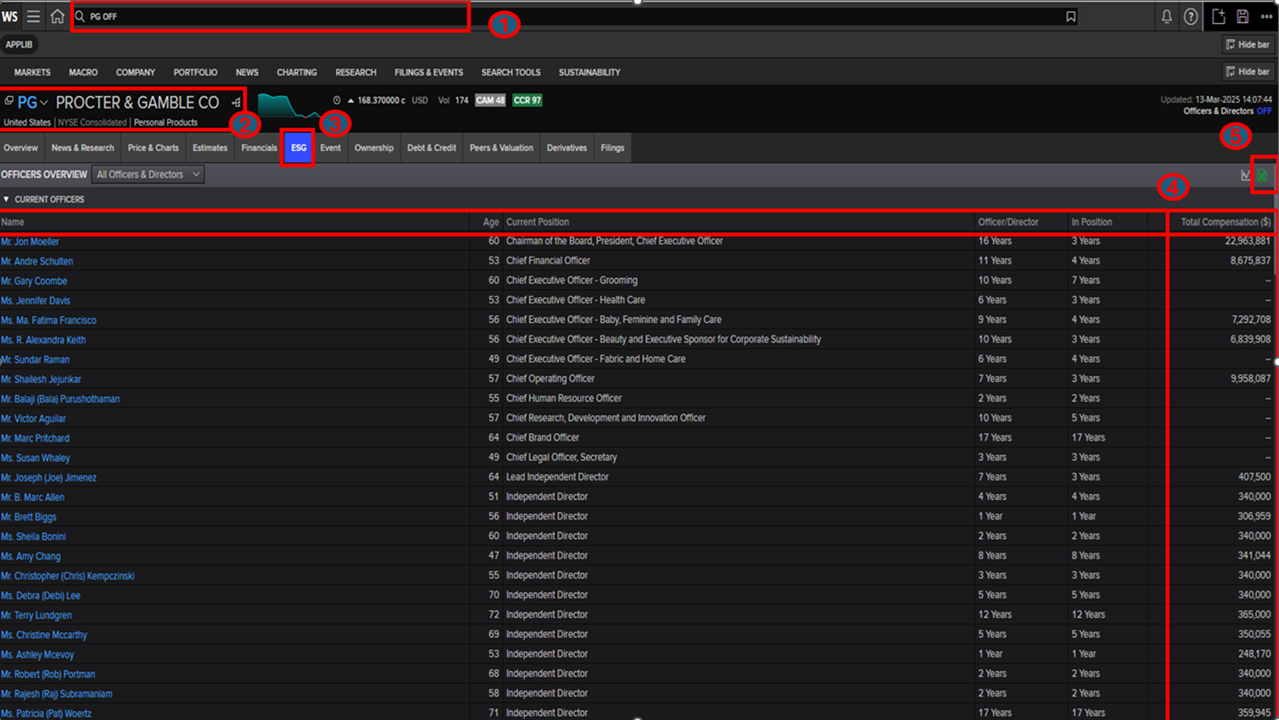
Task: Switch to the Peers & Valuation tab
Action: pos(501,148)
